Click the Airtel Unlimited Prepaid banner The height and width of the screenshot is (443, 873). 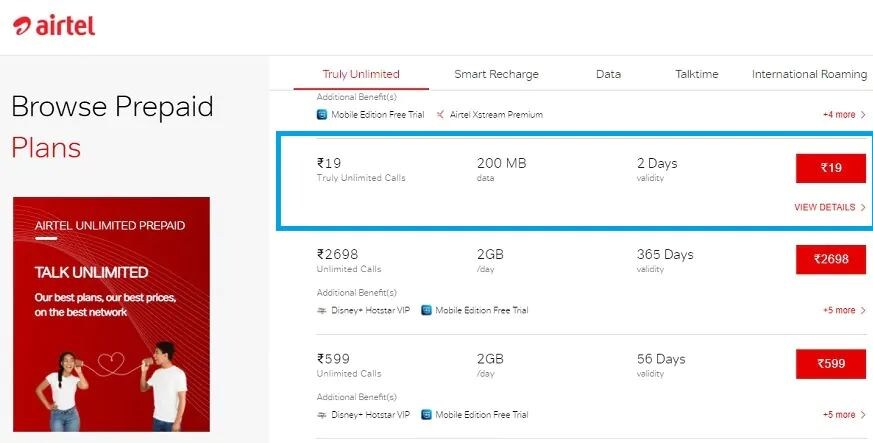(x=111, y=314)
